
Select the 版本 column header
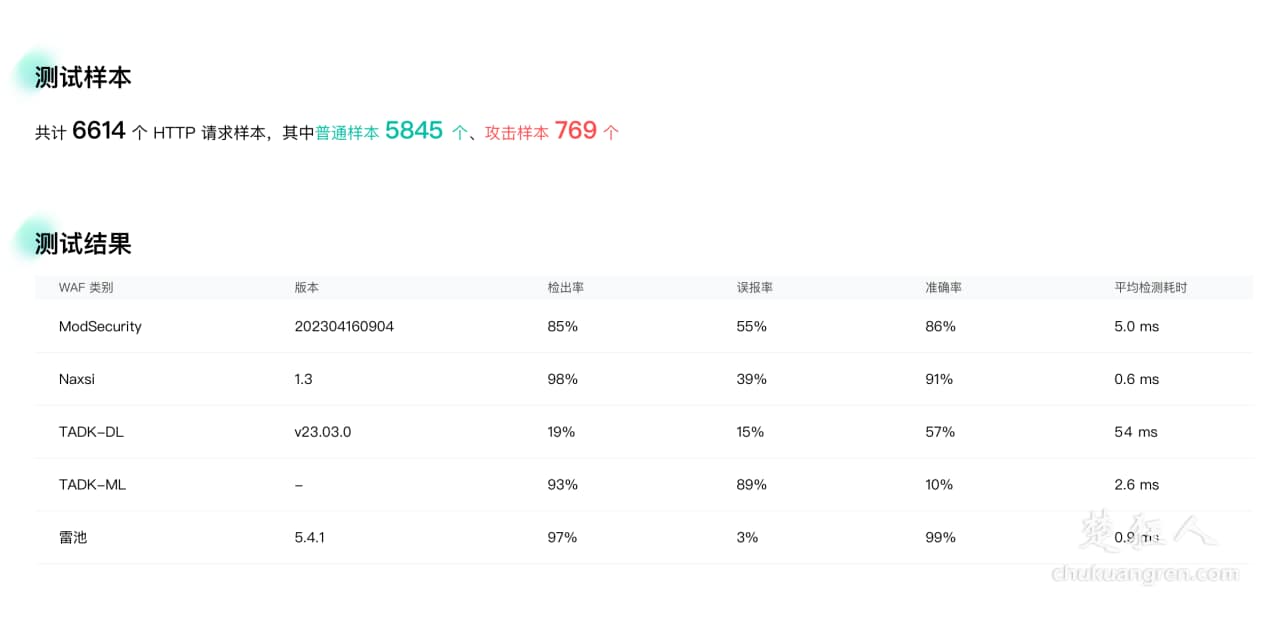pyautogui.click(x=306, y=288)
